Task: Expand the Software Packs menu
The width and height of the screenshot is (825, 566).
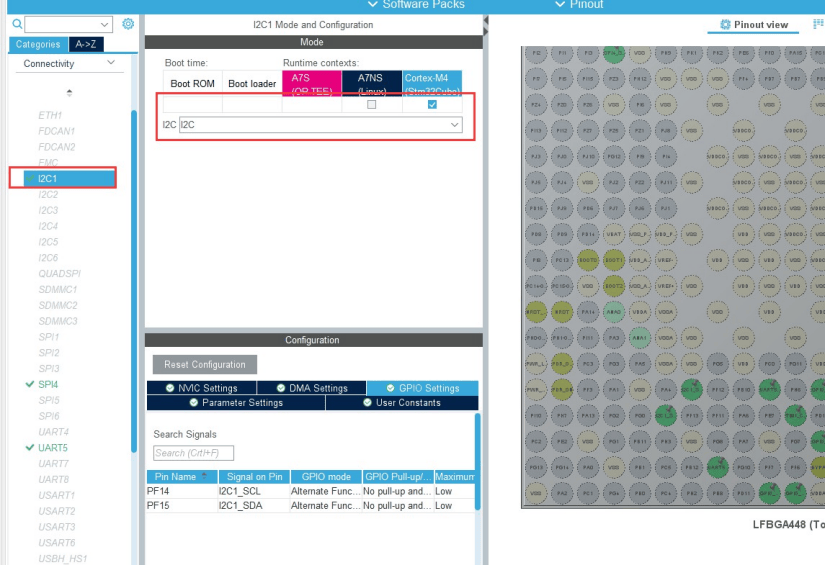Action: (416, 5)
